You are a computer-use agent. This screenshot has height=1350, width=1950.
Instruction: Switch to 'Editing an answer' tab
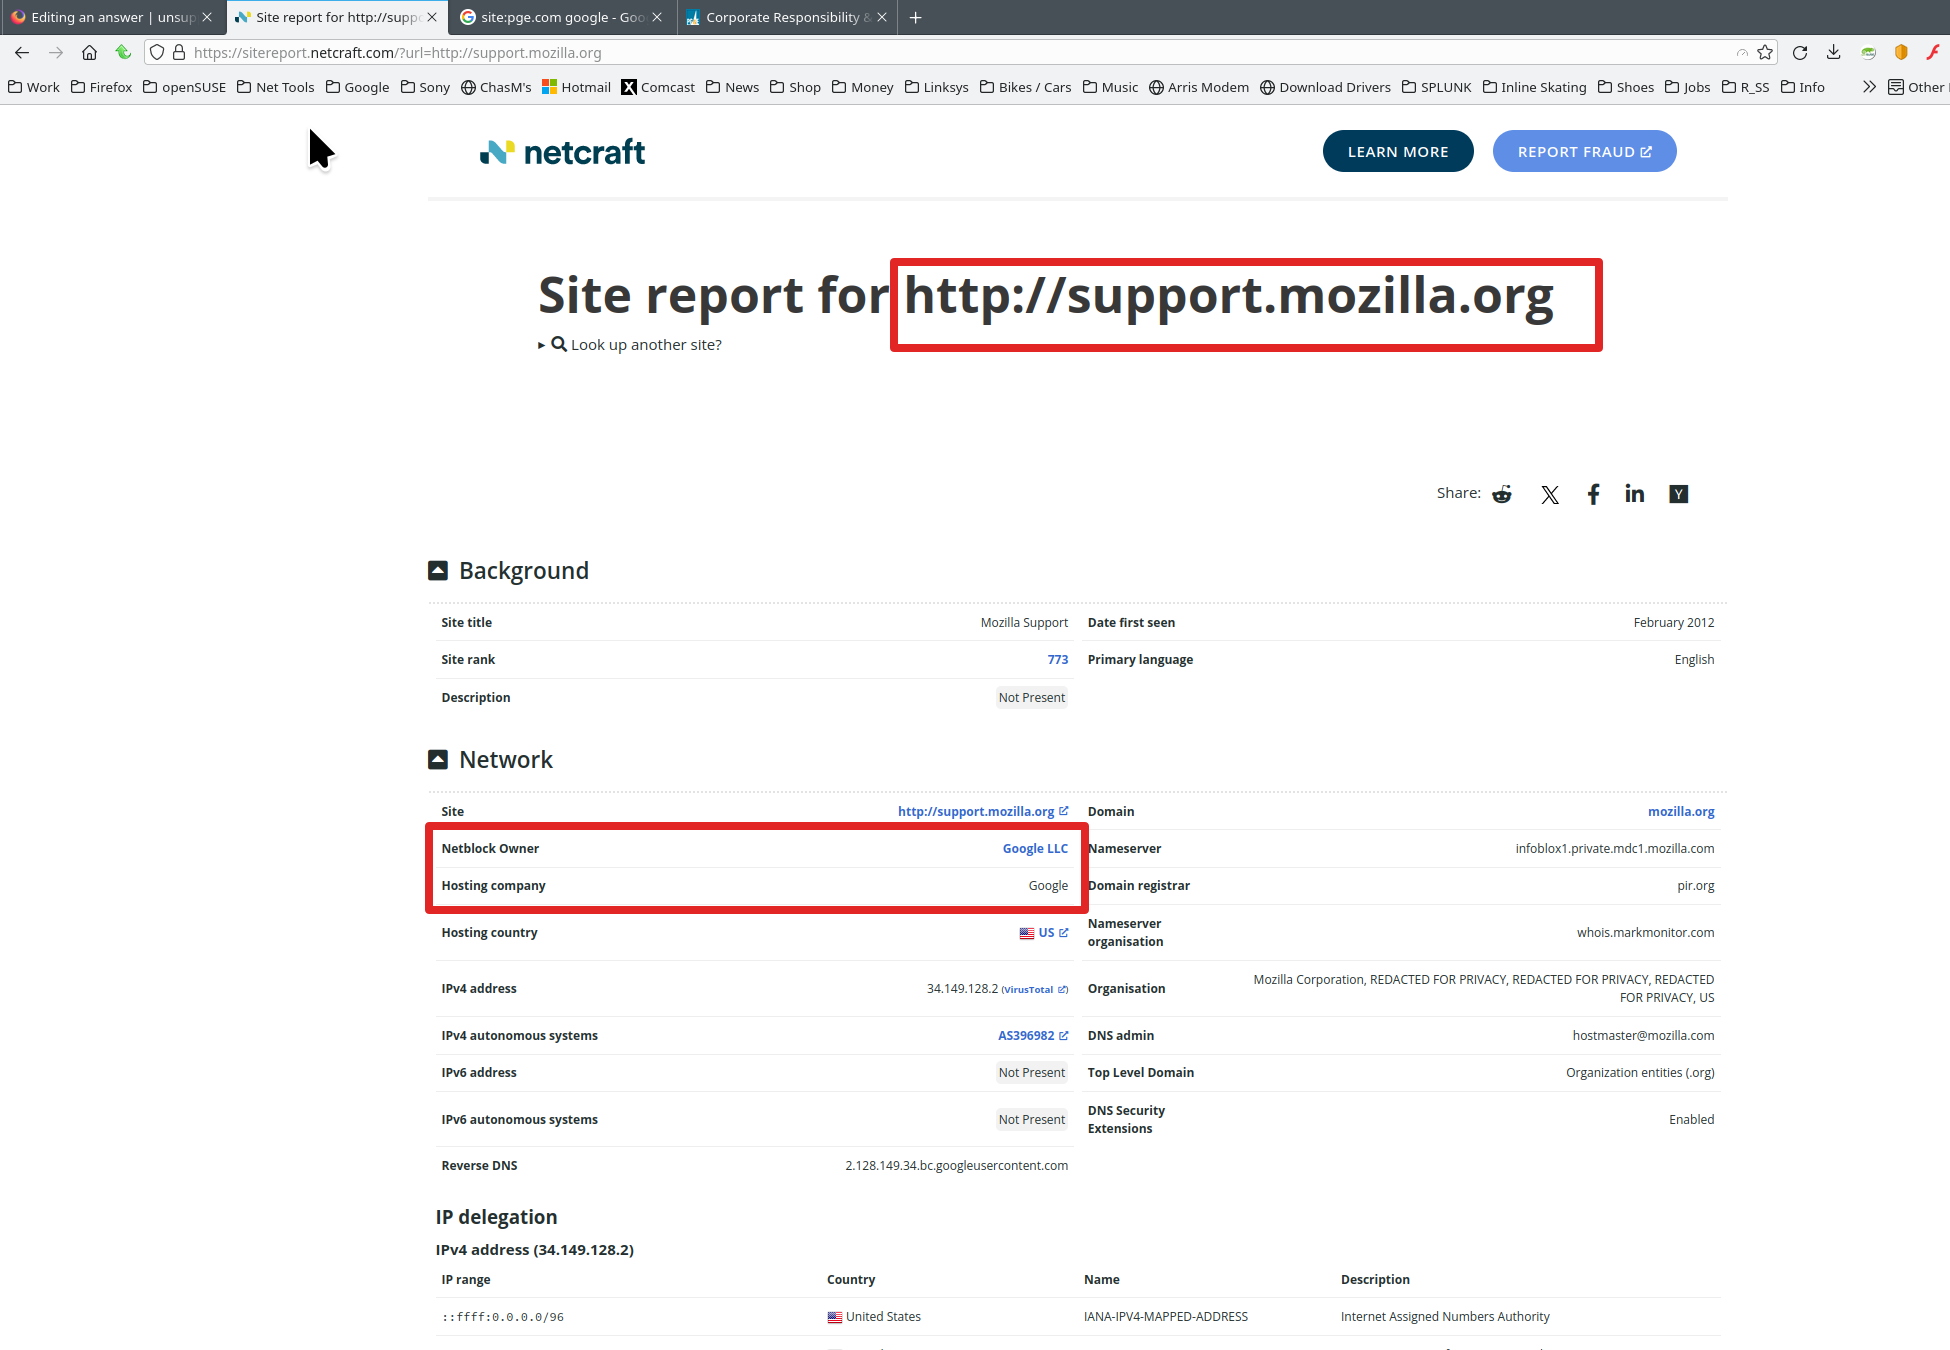click(105, 17)
